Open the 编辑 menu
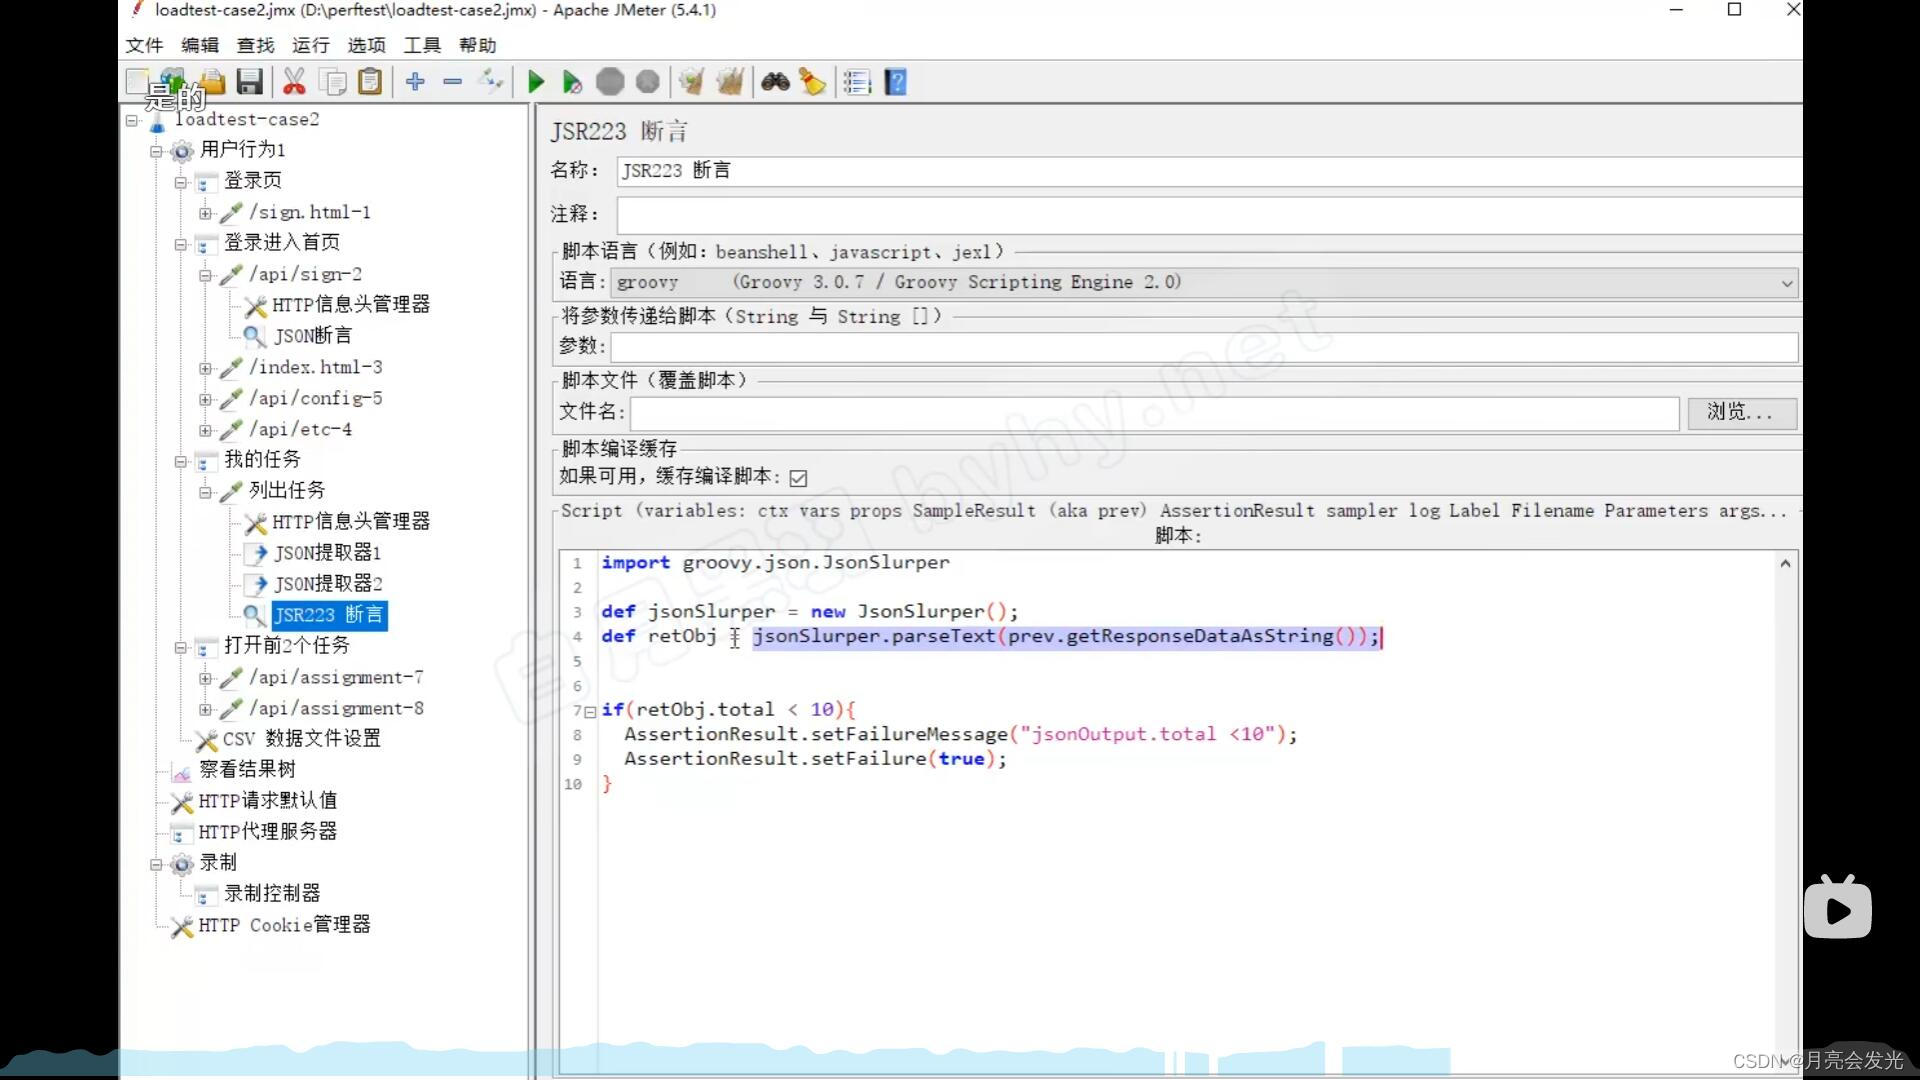 pyautogui.click(x=200, y=45)
